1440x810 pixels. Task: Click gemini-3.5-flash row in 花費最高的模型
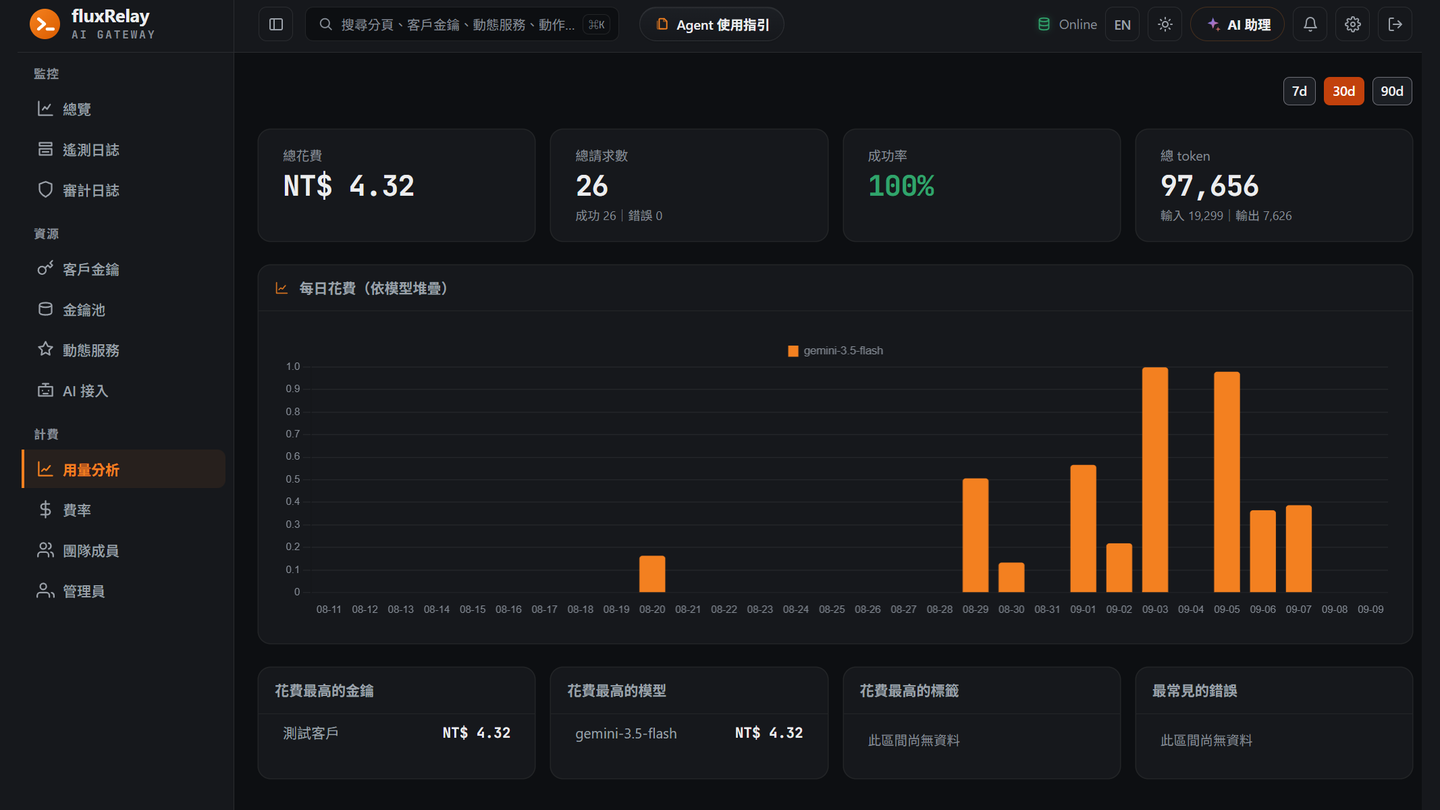(689, 733)
